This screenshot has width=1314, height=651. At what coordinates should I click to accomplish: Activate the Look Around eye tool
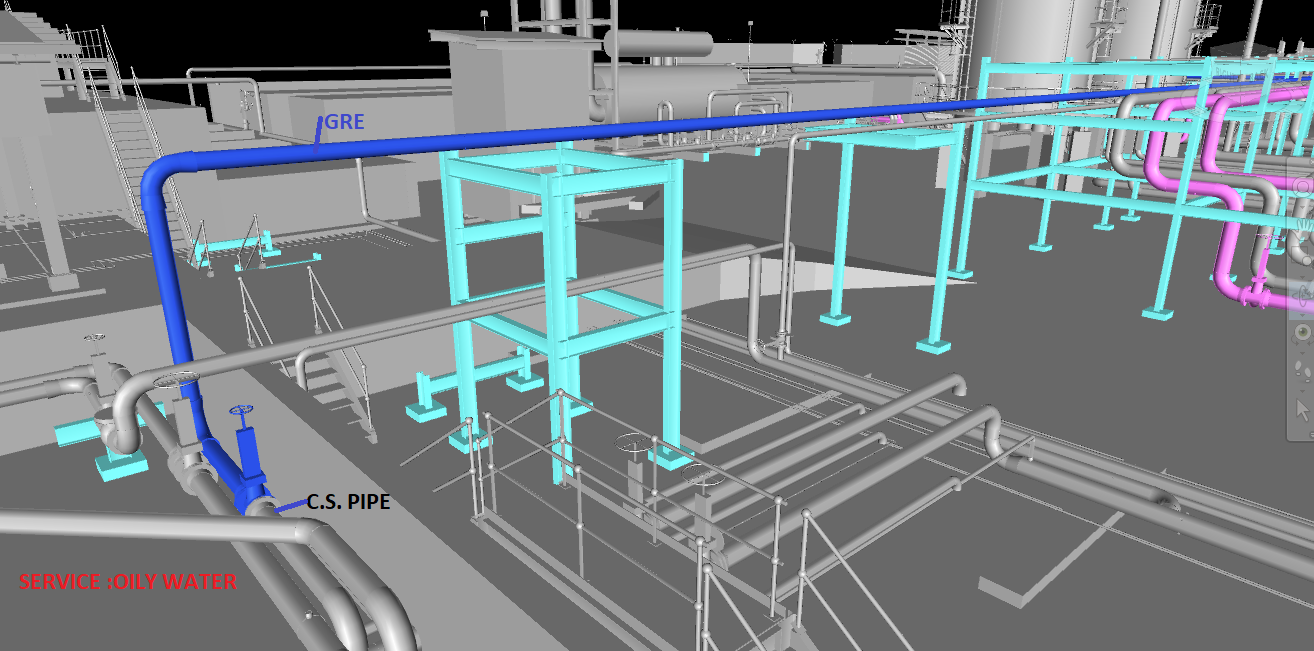click(1304, 331)
